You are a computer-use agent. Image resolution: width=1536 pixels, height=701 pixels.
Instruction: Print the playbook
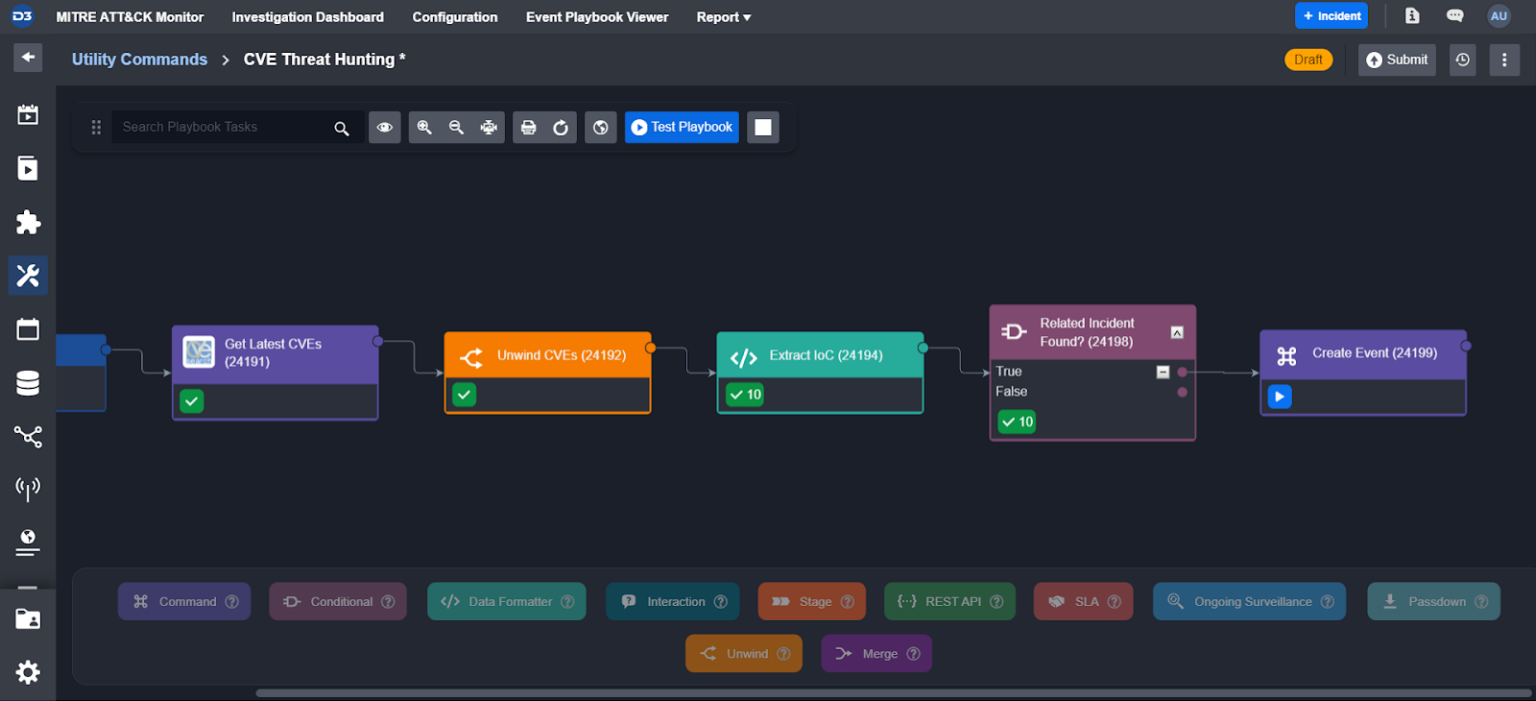(x=529, y=127)
